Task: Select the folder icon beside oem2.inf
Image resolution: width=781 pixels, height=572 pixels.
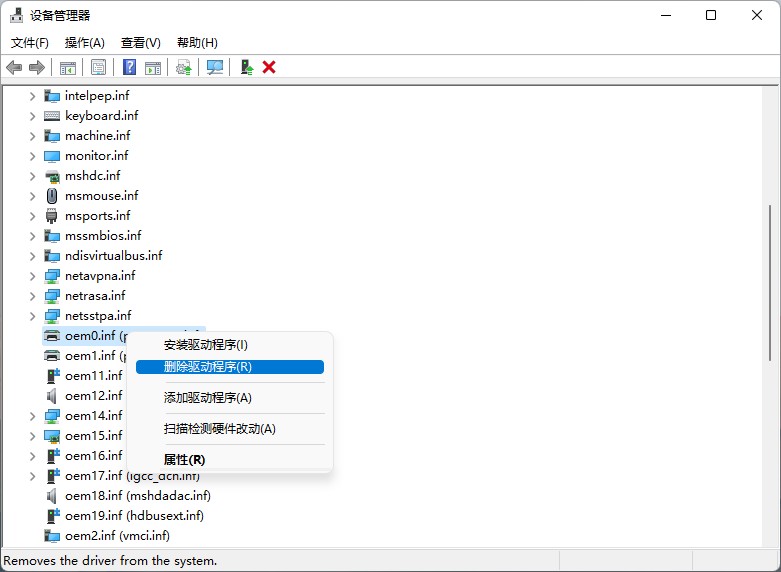Action: [52, 536]
